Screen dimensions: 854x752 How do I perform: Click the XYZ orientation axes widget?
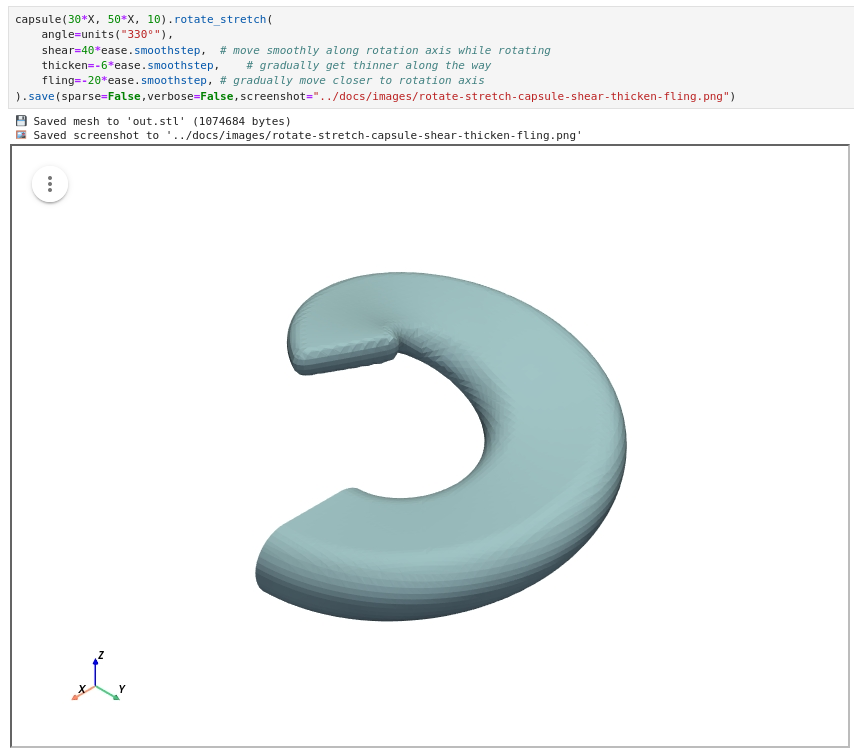(99, 676)
